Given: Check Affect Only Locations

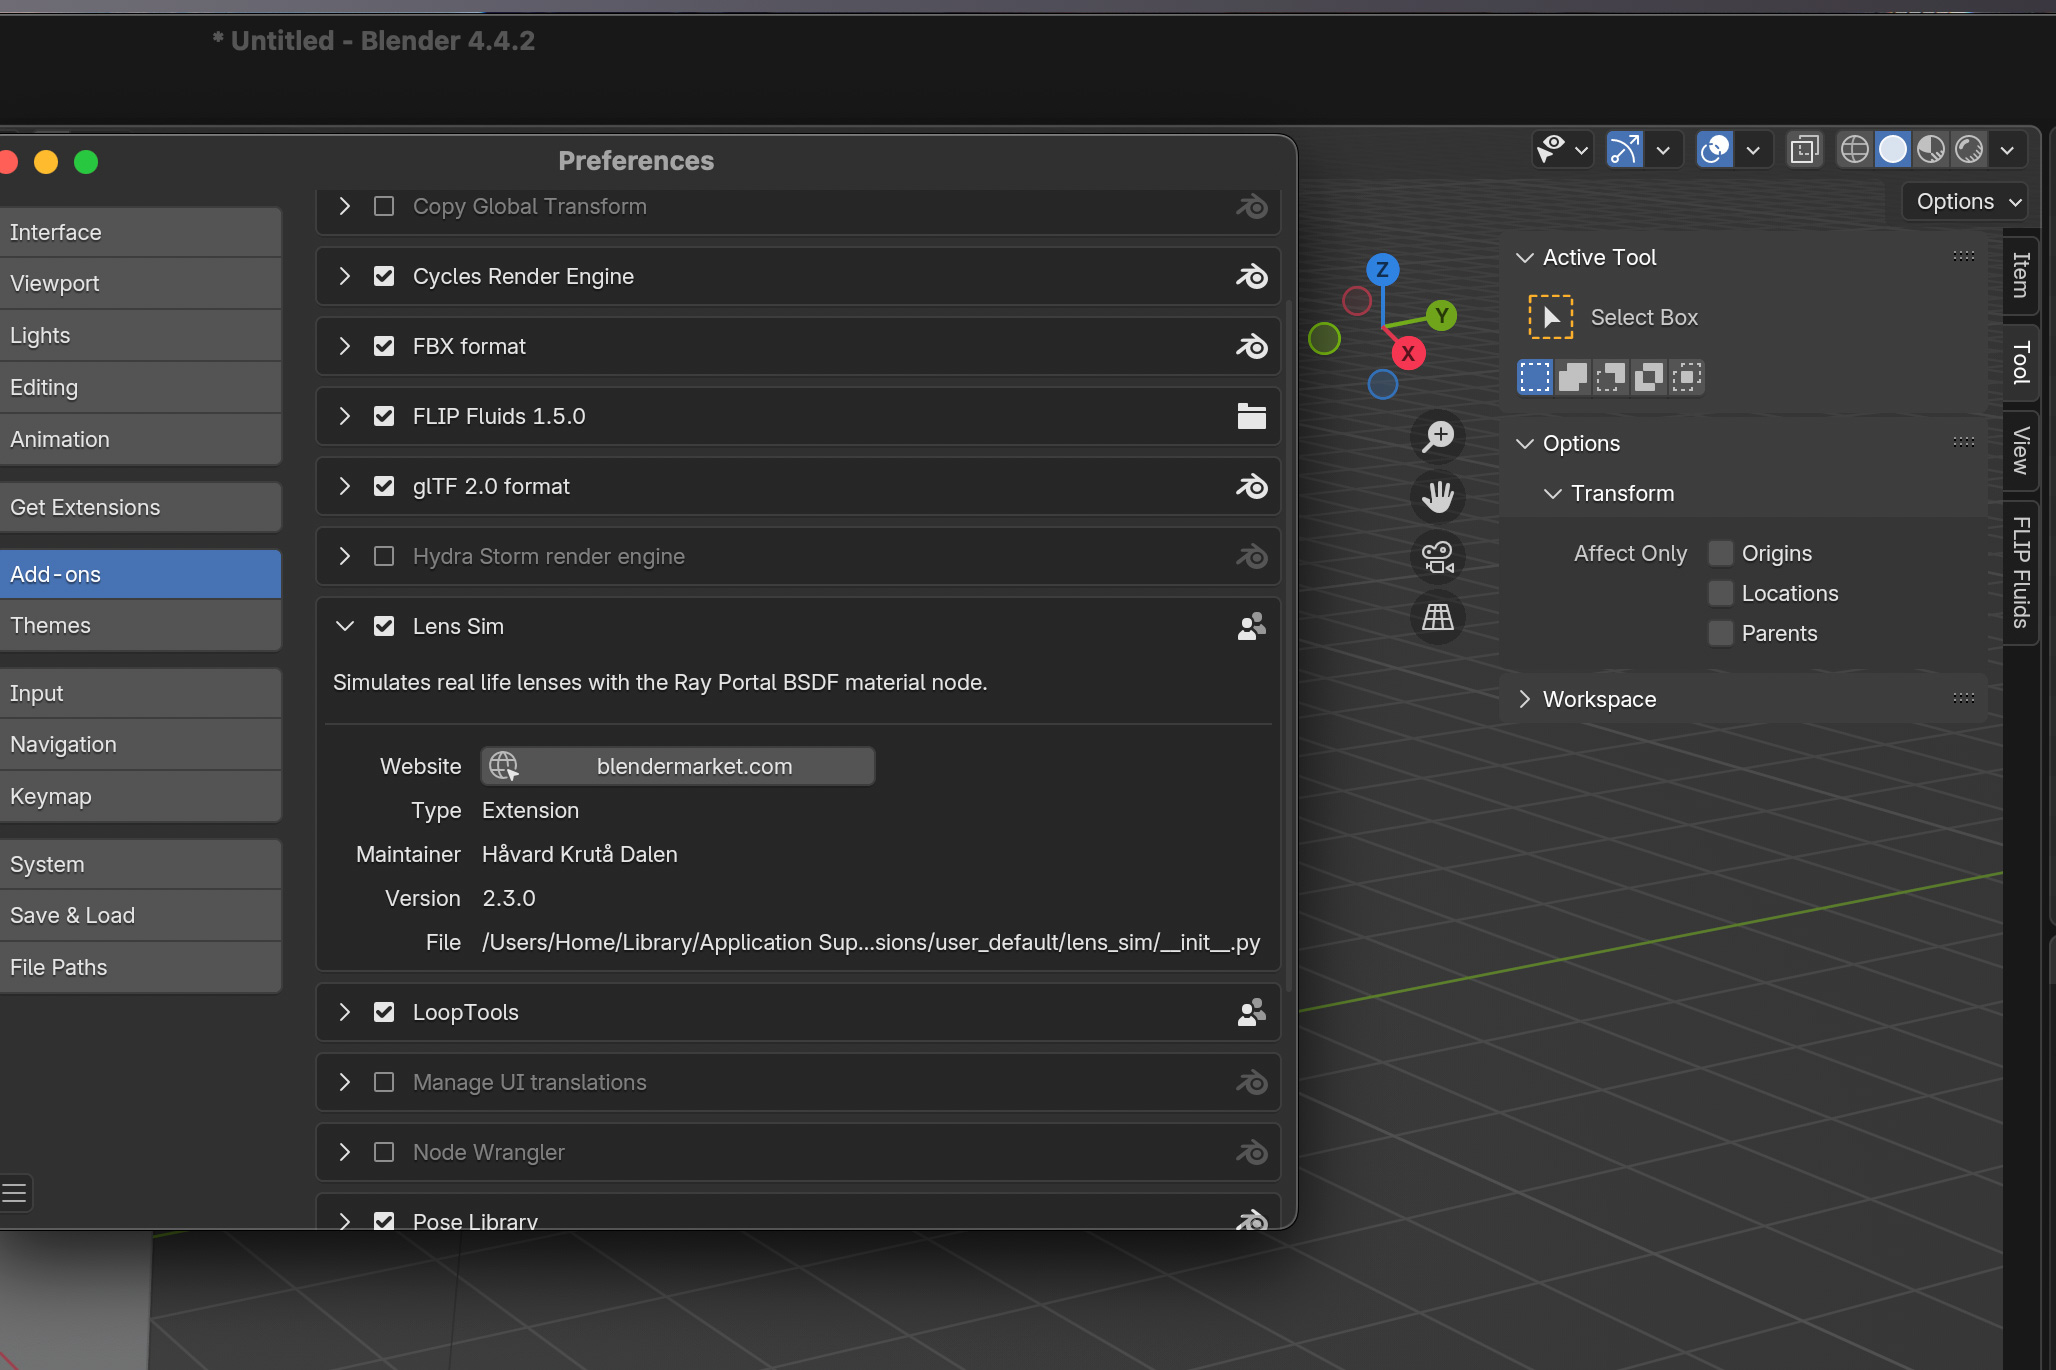Looking at the screenshot, I should click(x=1720, y=593).
